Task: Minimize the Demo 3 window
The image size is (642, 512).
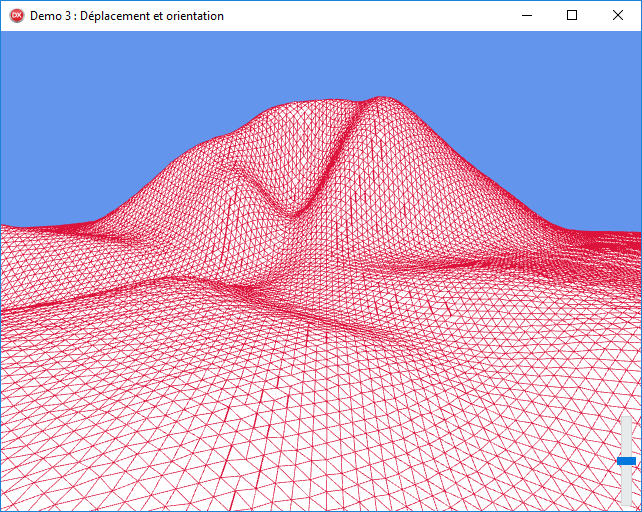Action: tap(527, 16)
